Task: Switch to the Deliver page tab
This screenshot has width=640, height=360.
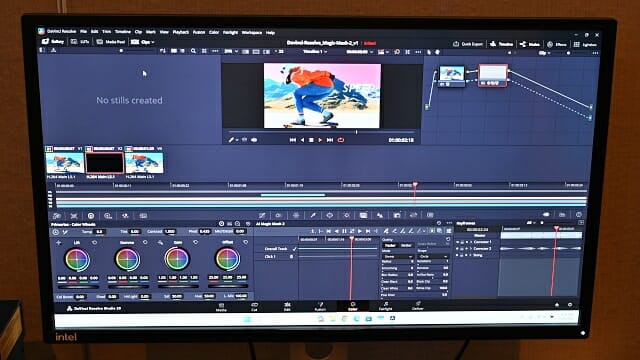Action: (418, 306)
